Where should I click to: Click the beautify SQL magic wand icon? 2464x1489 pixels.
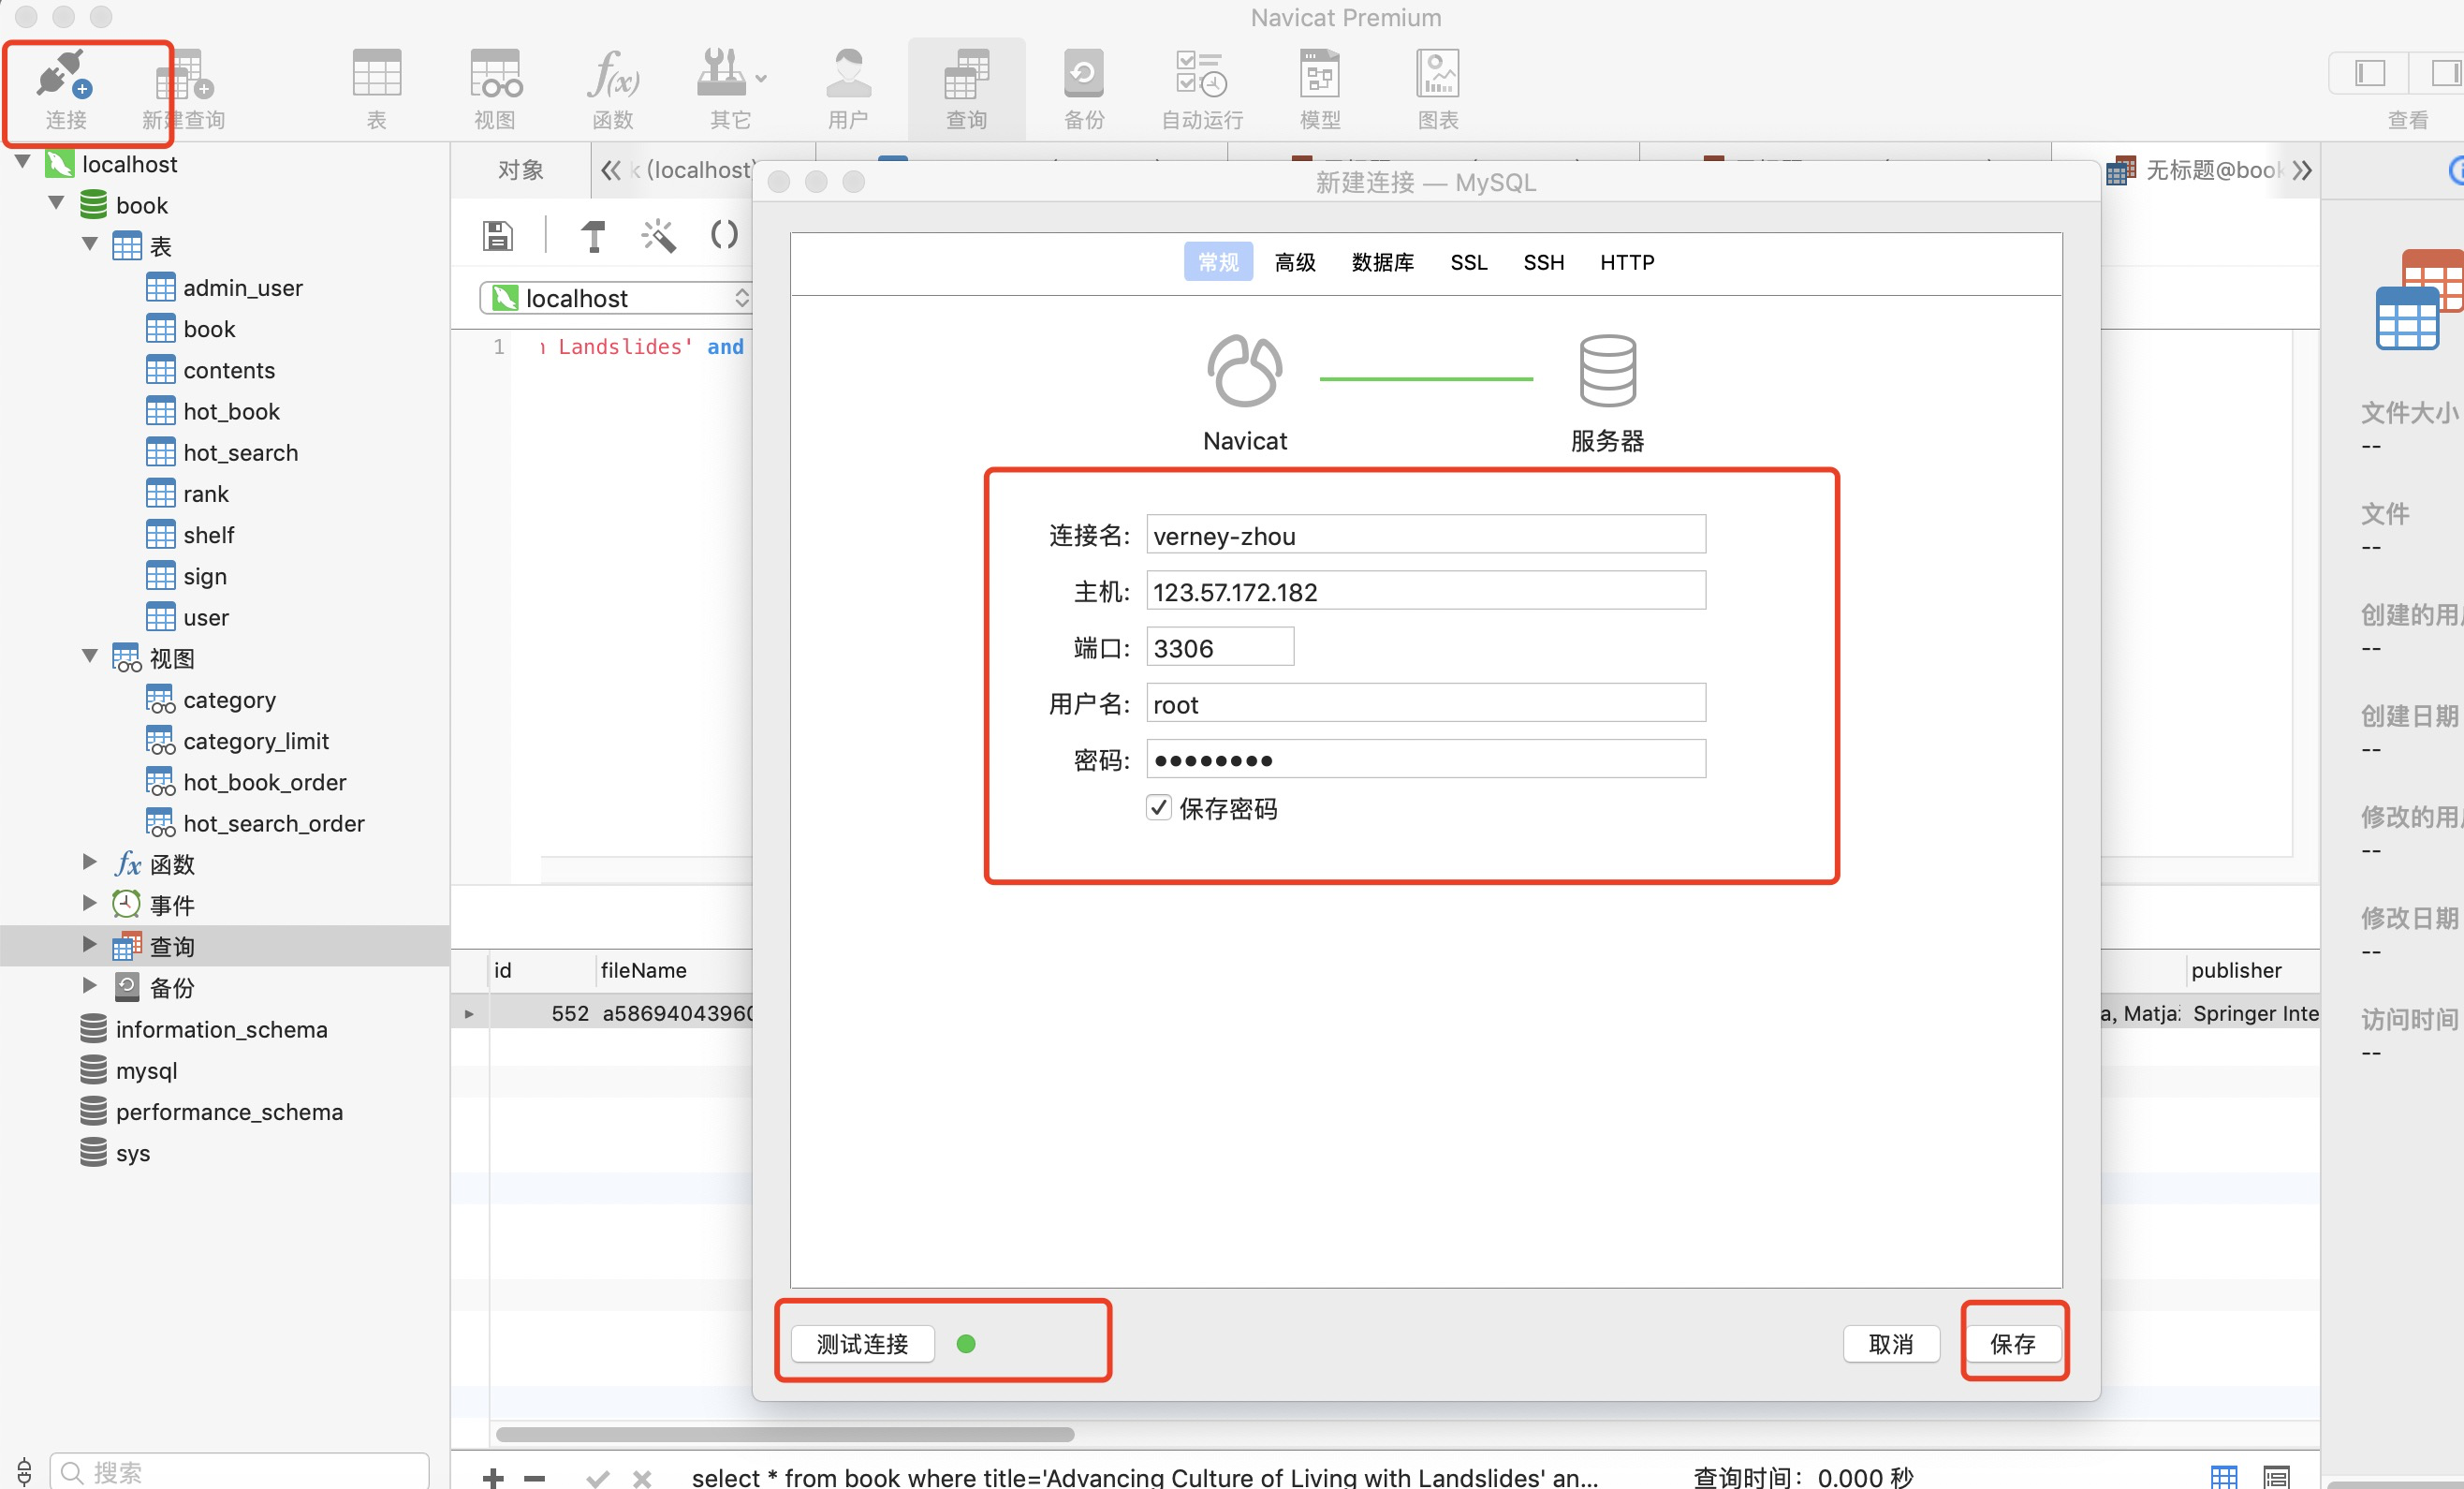658,236
